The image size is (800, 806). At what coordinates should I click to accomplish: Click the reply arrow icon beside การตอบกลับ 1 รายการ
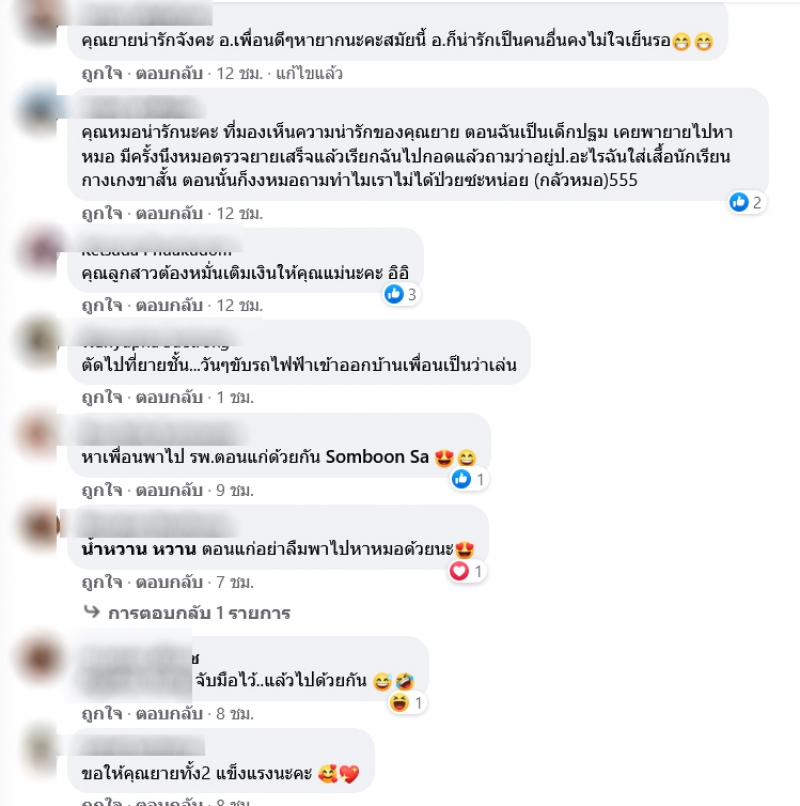coord(92,612)
